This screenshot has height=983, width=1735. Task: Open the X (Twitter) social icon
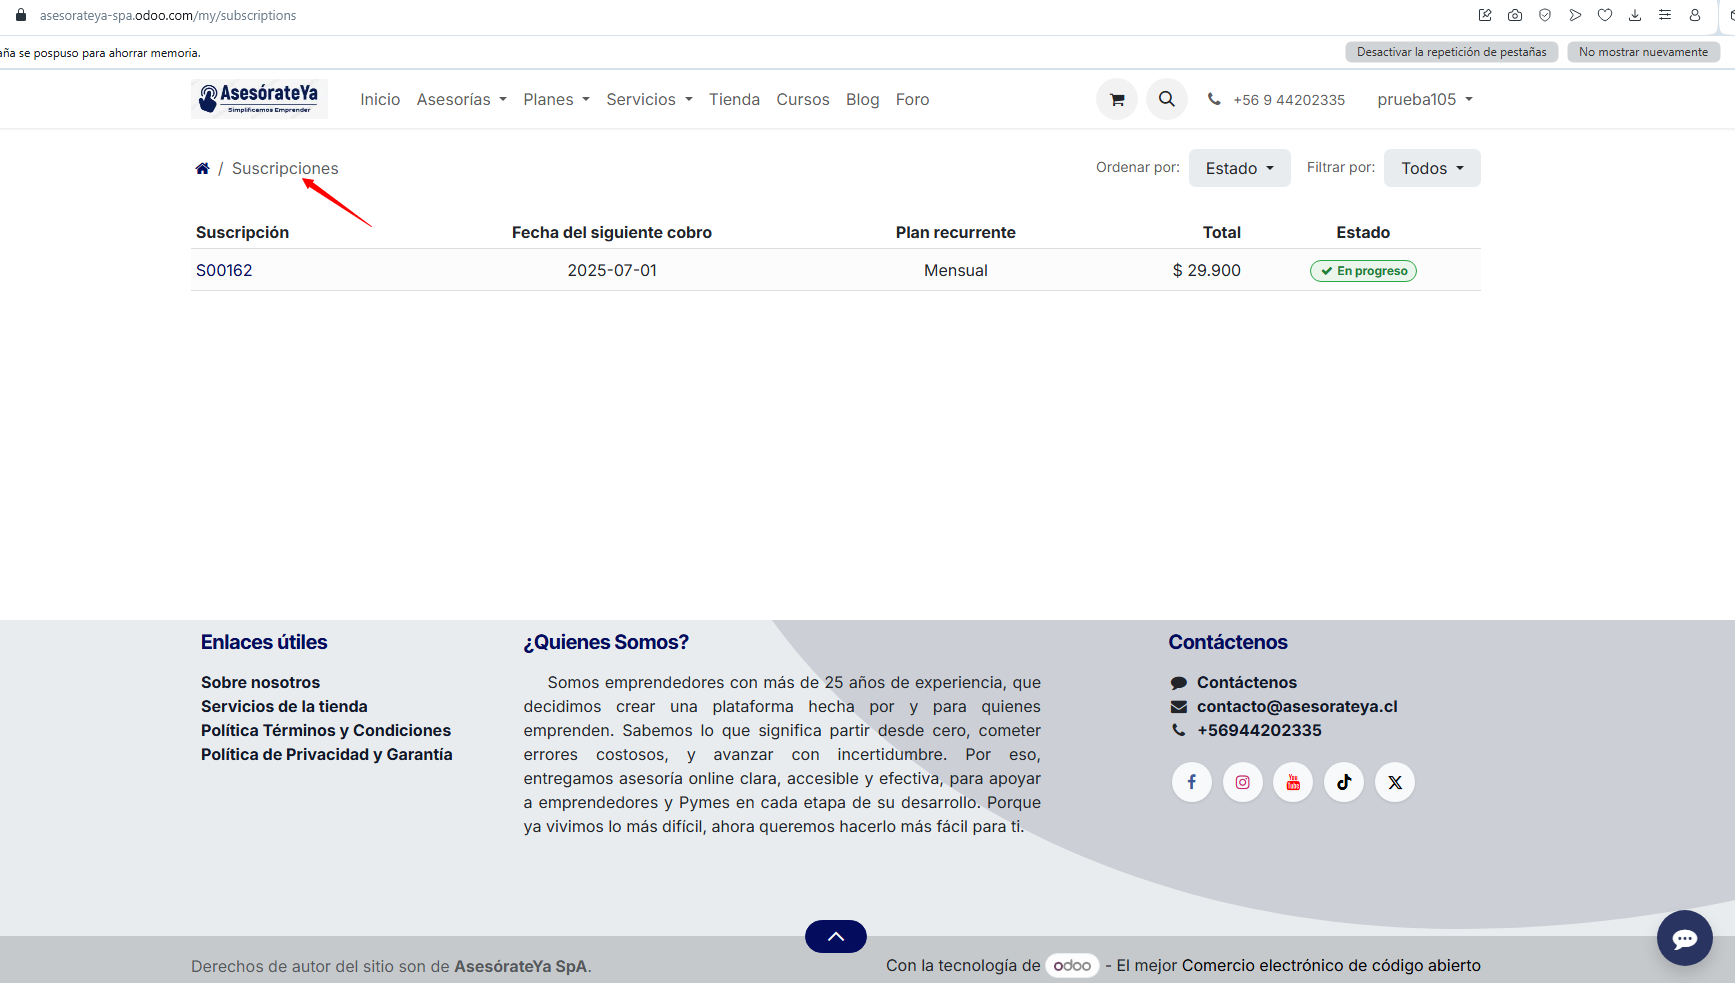tap(1395, 782)
